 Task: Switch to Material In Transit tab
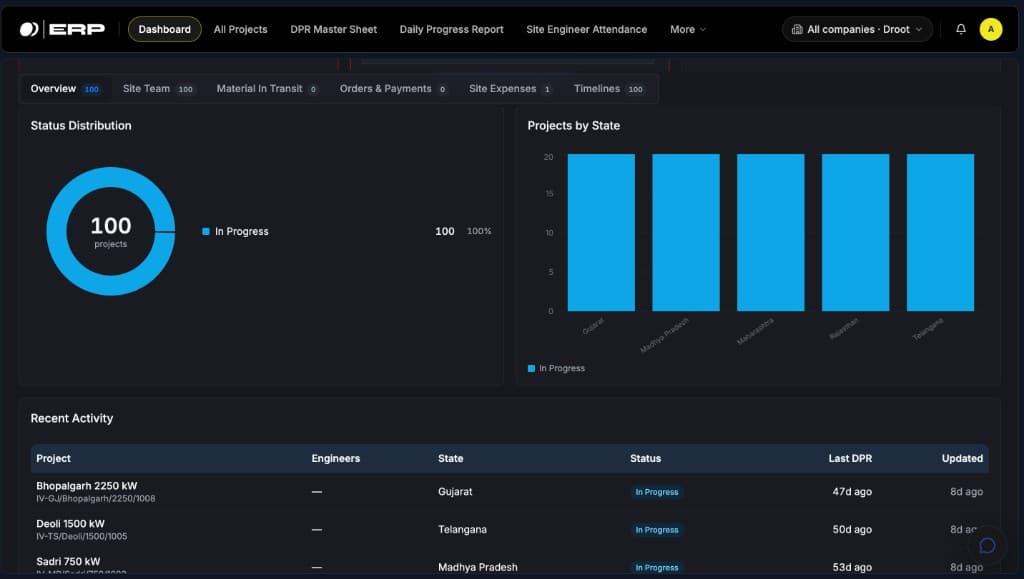[267, 89]
